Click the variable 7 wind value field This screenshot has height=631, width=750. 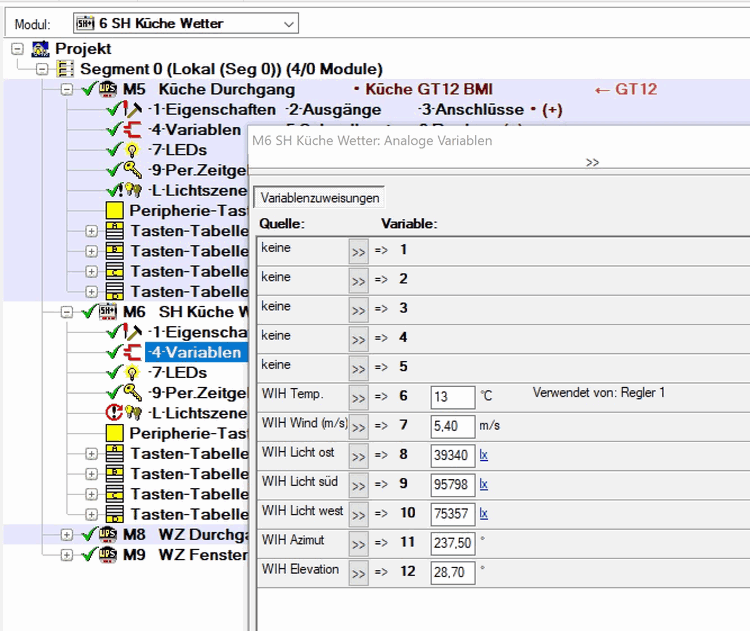(x=452, y=426)
